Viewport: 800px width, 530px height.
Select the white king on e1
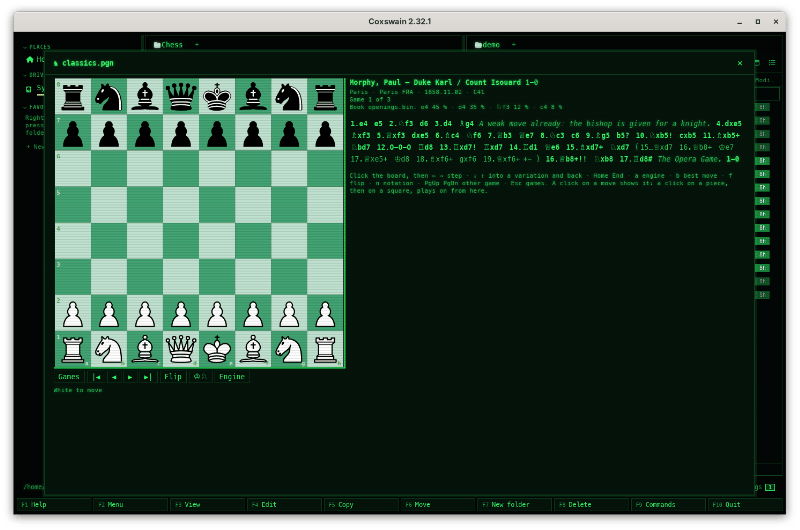point(217,349)
